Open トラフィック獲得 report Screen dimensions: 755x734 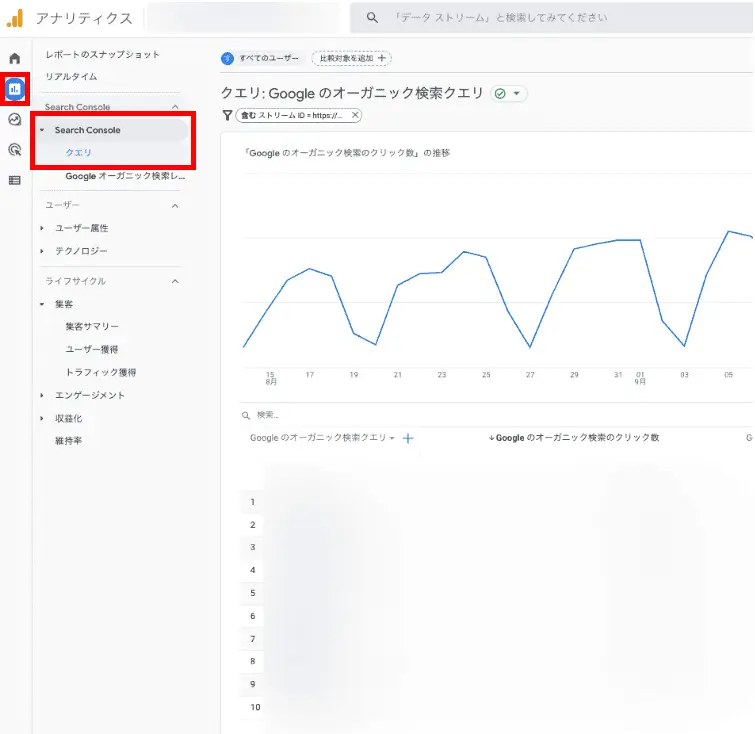tap(101, 372)
